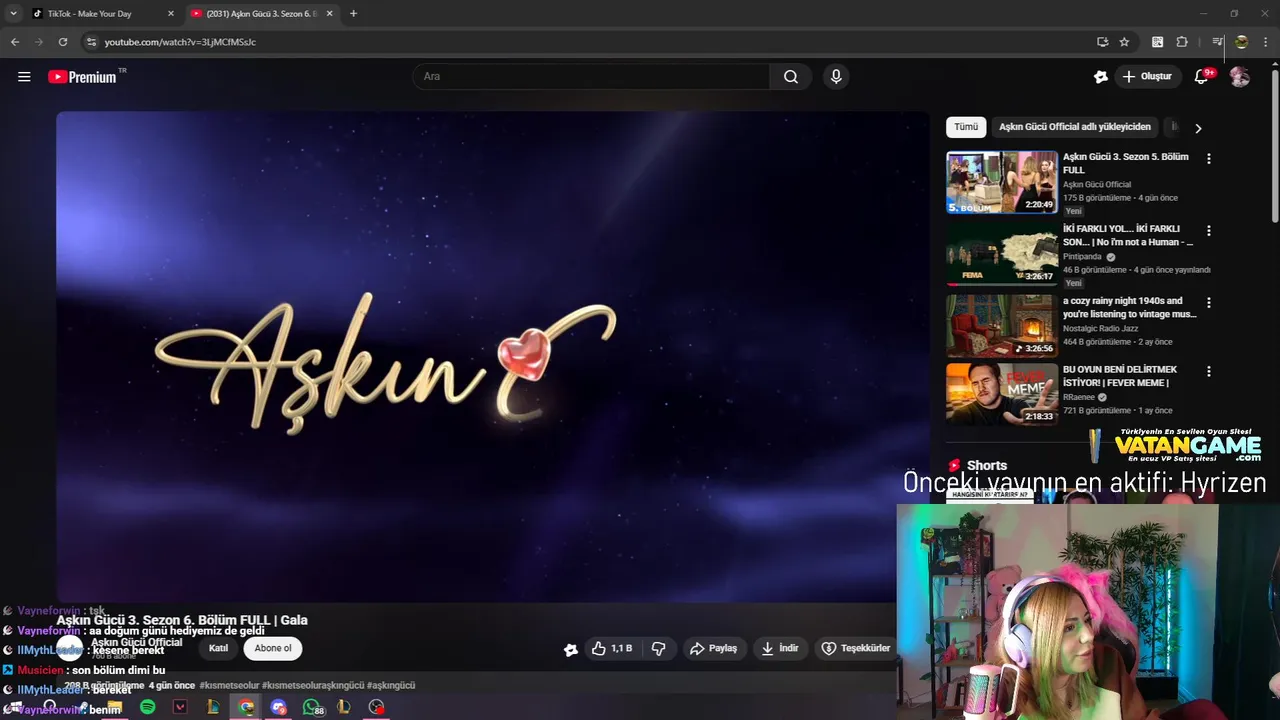This screenshot has height=720, width=1280.
Task: Click the İndir download button
Action: [780, 649]
